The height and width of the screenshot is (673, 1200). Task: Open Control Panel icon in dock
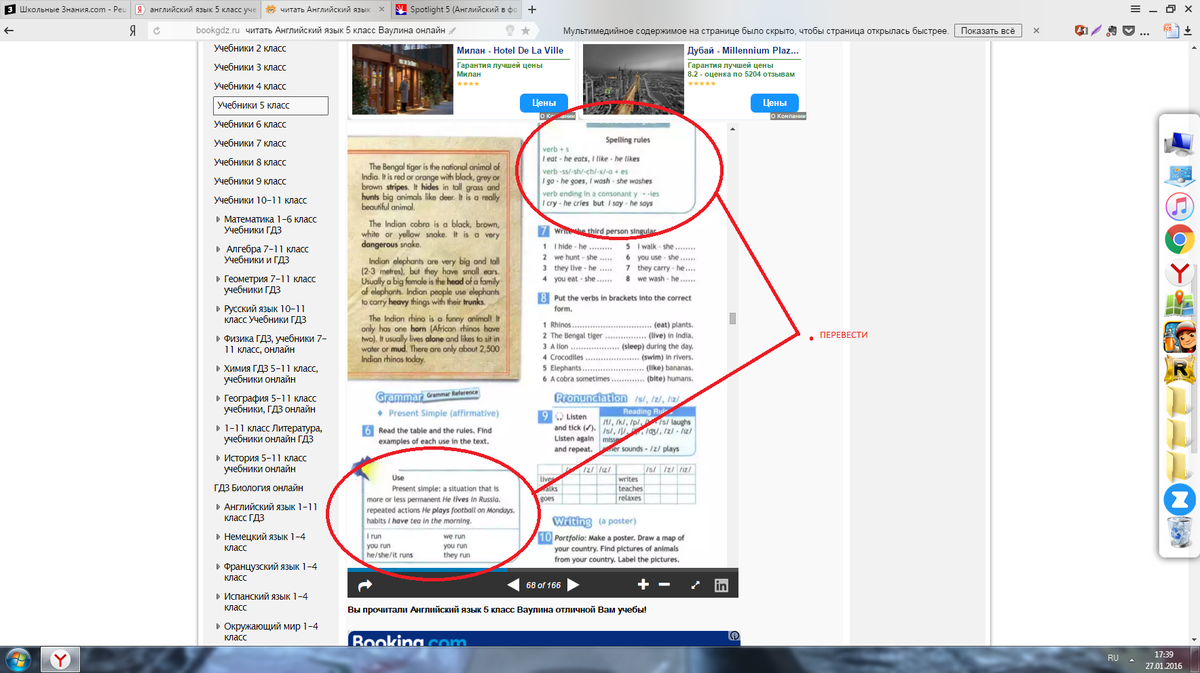[x=1179, y=175]
